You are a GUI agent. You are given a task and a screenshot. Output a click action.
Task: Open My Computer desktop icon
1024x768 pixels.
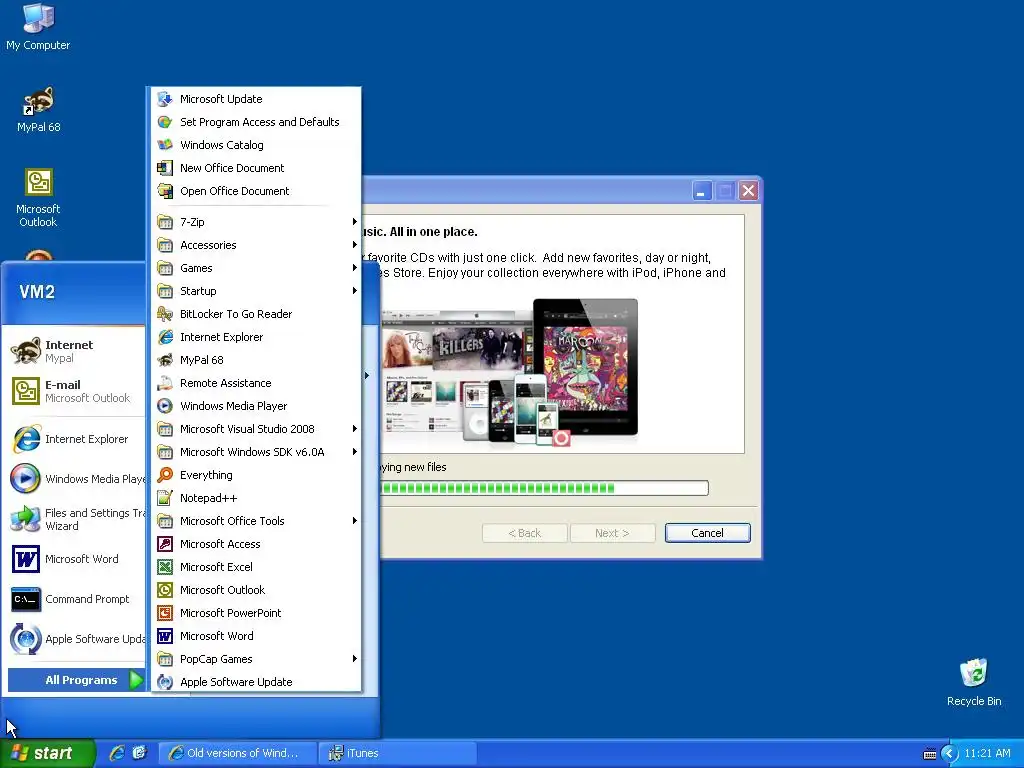pyautogui.click(x=38, y=27)
